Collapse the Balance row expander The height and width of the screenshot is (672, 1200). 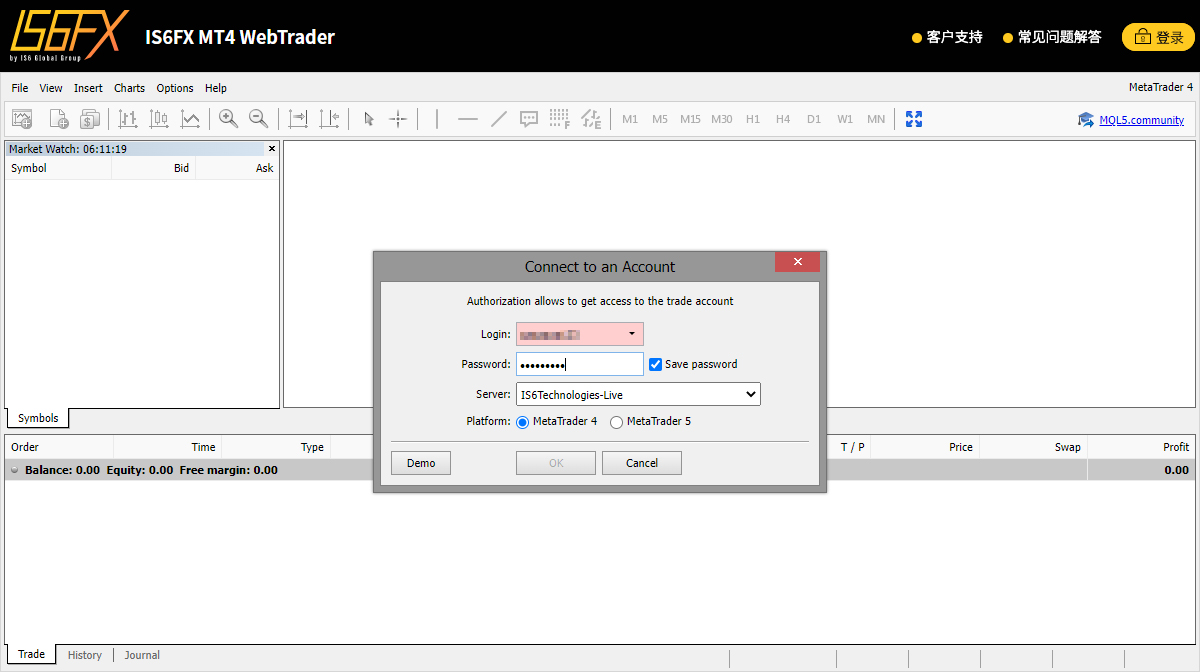click(x=14, y=470)
